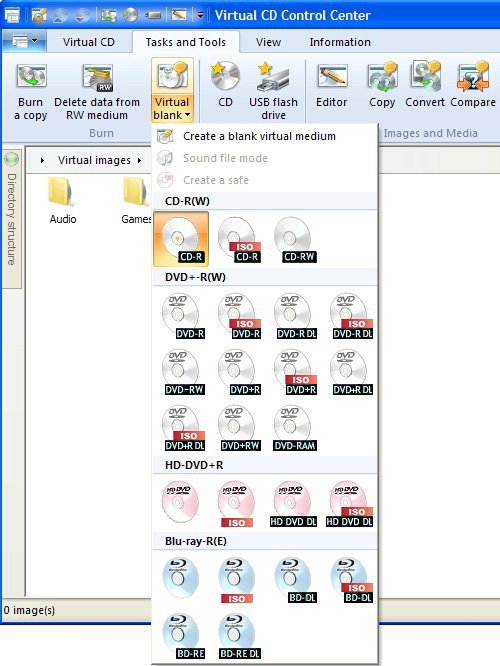Pick the DVD+RW blank disc
The image size is (500, 666).
(239, 428)
